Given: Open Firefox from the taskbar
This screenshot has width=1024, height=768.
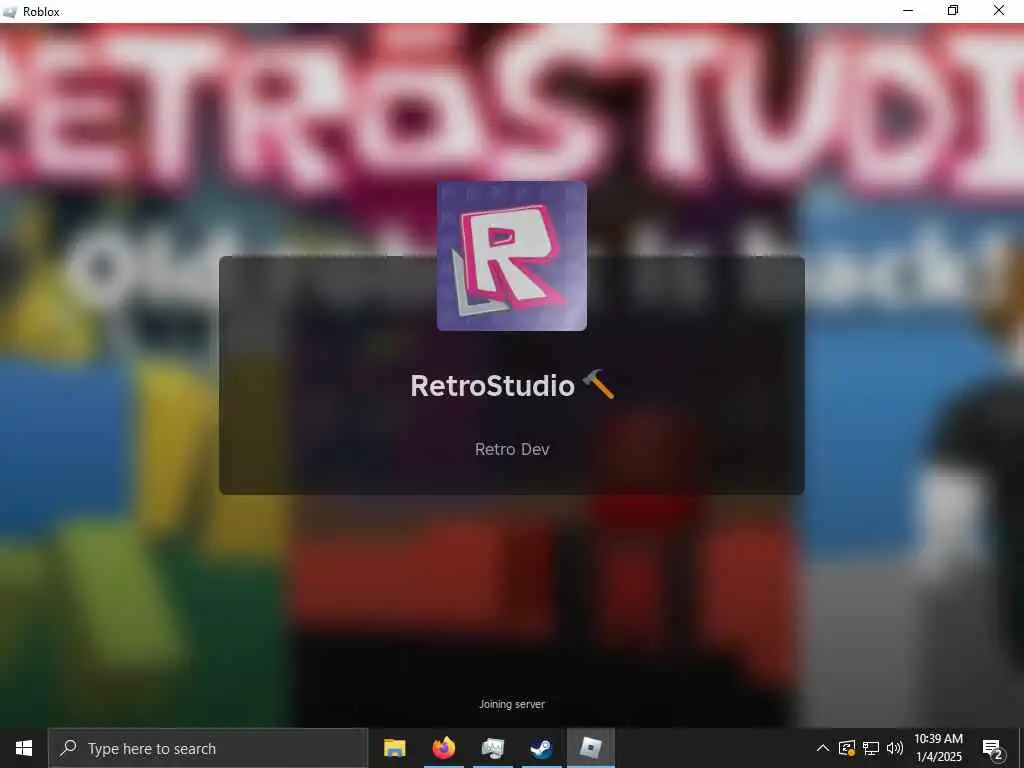Looking at the screenshot, I should pos(443,748).
